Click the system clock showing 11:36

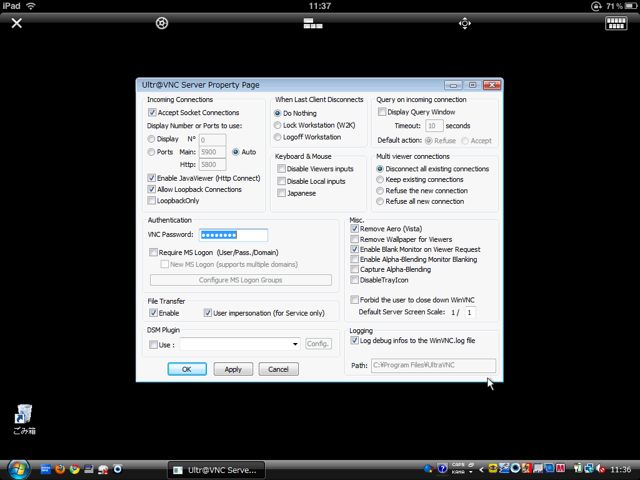pos(621,469)
